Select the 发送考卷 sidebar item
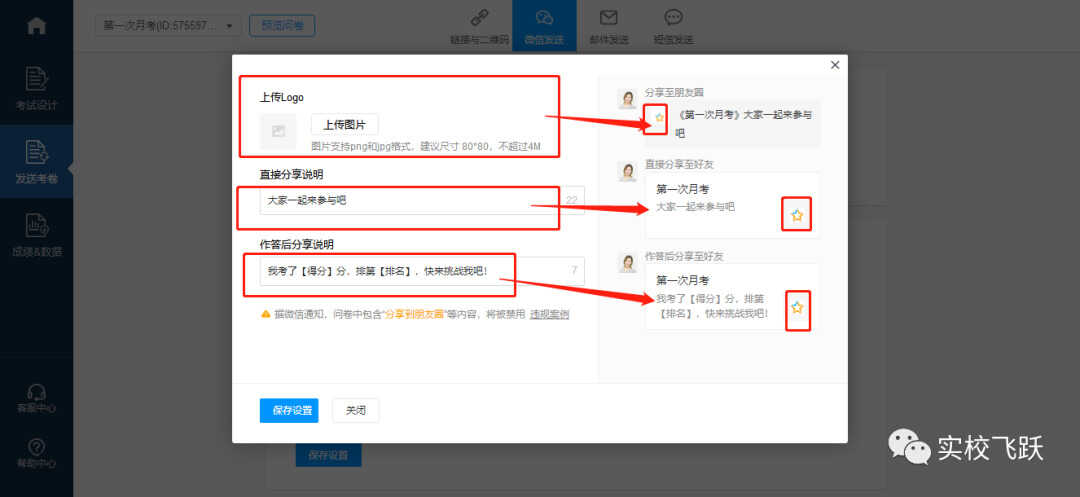 pos(36,161)
